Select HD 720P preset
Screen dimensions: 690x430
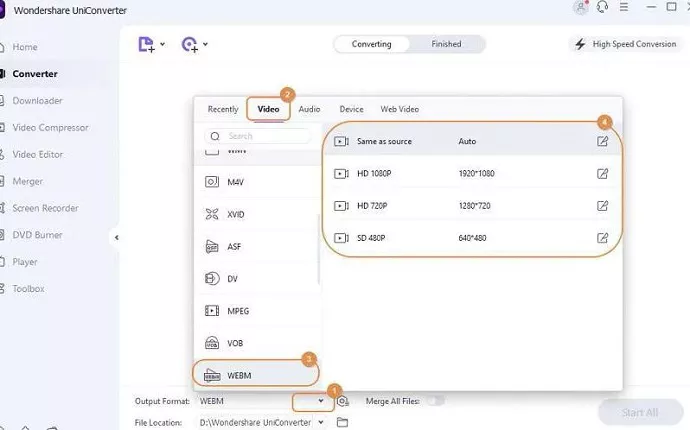pyautogui.click(x=471, y=206)
